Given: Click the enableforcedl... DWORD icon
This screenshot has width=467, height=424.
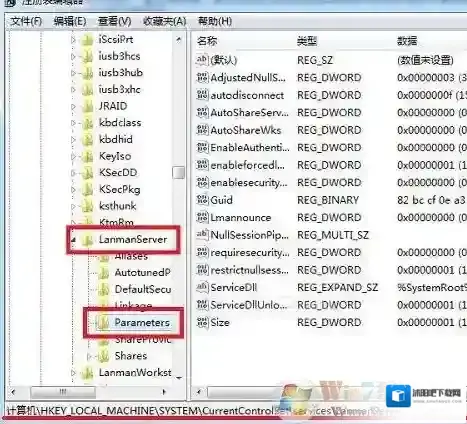Looking at the screenshot, I should [x=202, y=165].
